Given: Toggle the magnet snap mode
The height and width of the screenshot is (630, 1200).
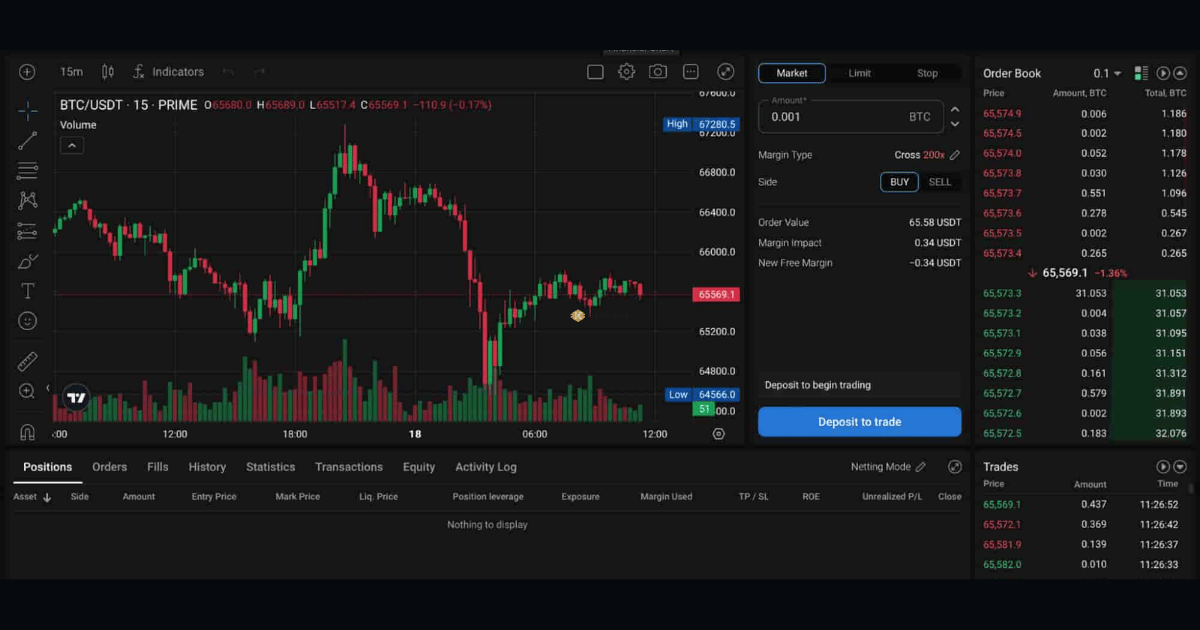Looking at the screenshot, I should 28,432.
